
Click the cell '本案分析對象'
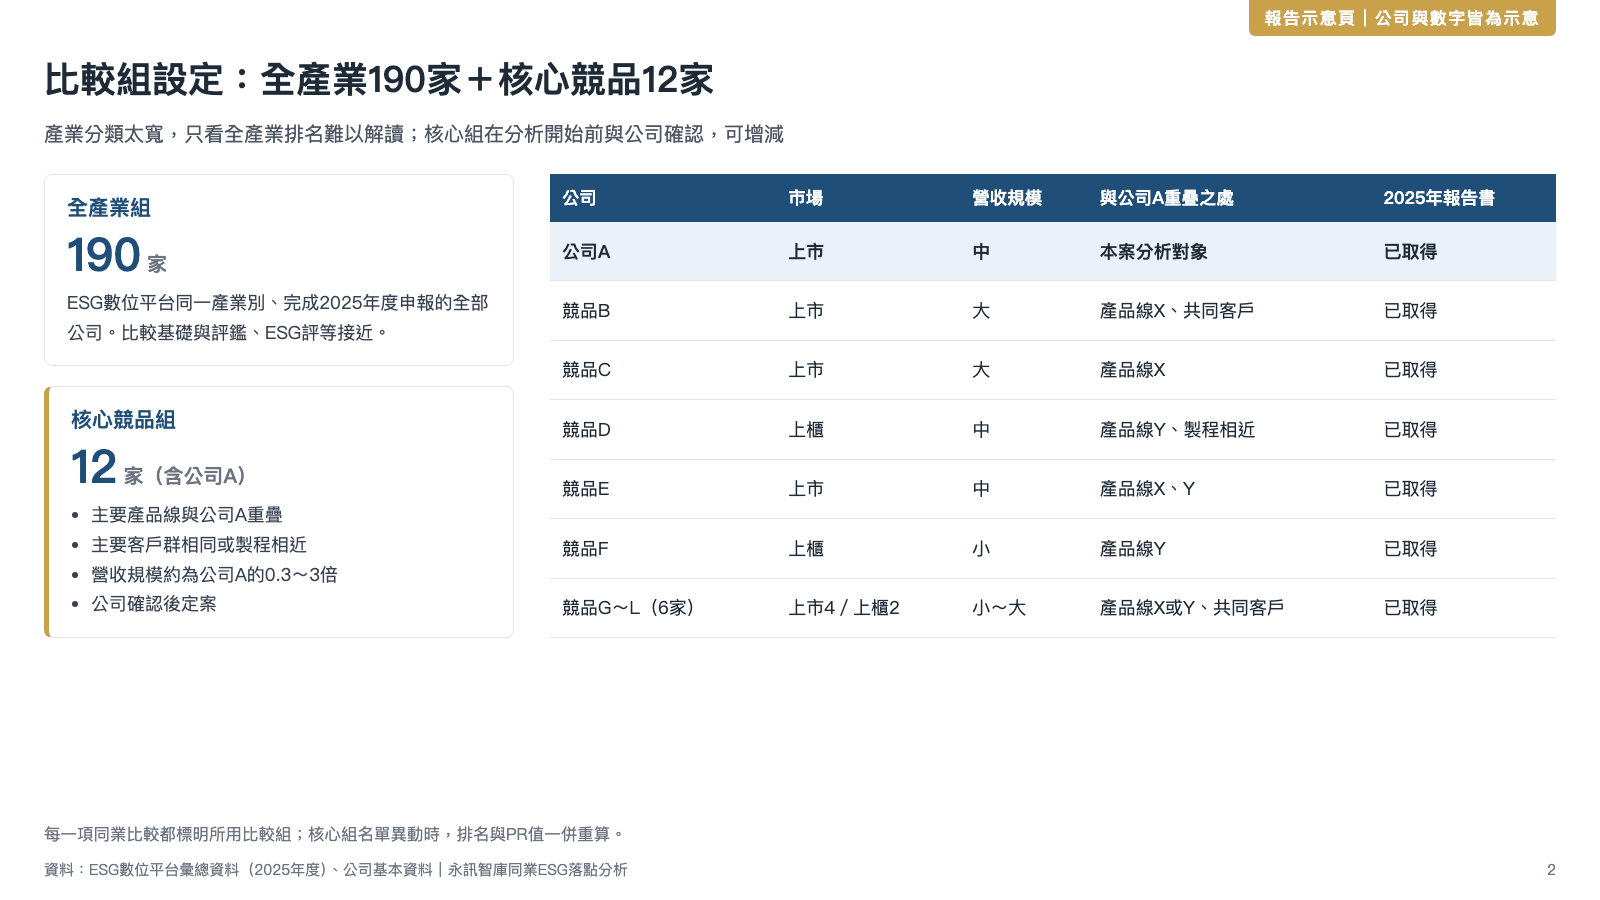click(1154, 252)
